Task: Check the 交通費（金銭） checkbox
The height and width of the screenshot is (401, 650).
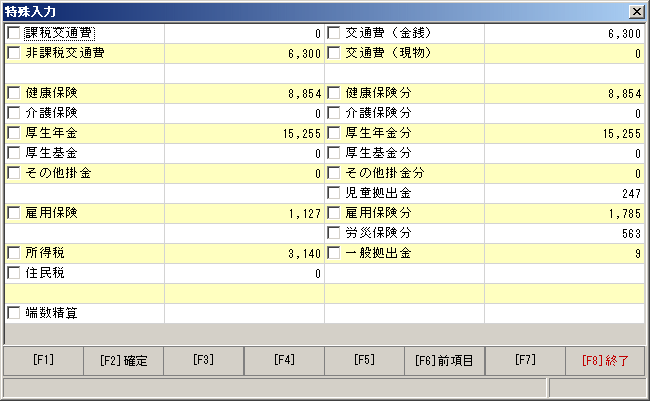Action: click(x=334, y=33)
